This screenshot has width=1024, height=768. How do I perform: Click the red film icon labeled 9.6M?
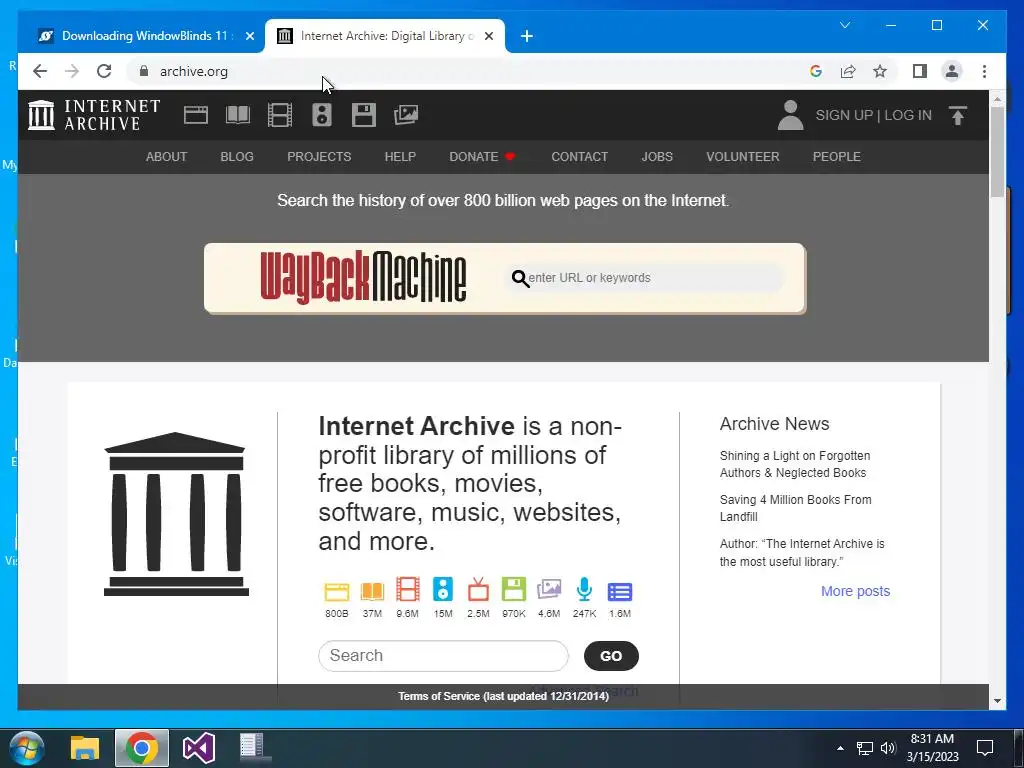point(408,590)
